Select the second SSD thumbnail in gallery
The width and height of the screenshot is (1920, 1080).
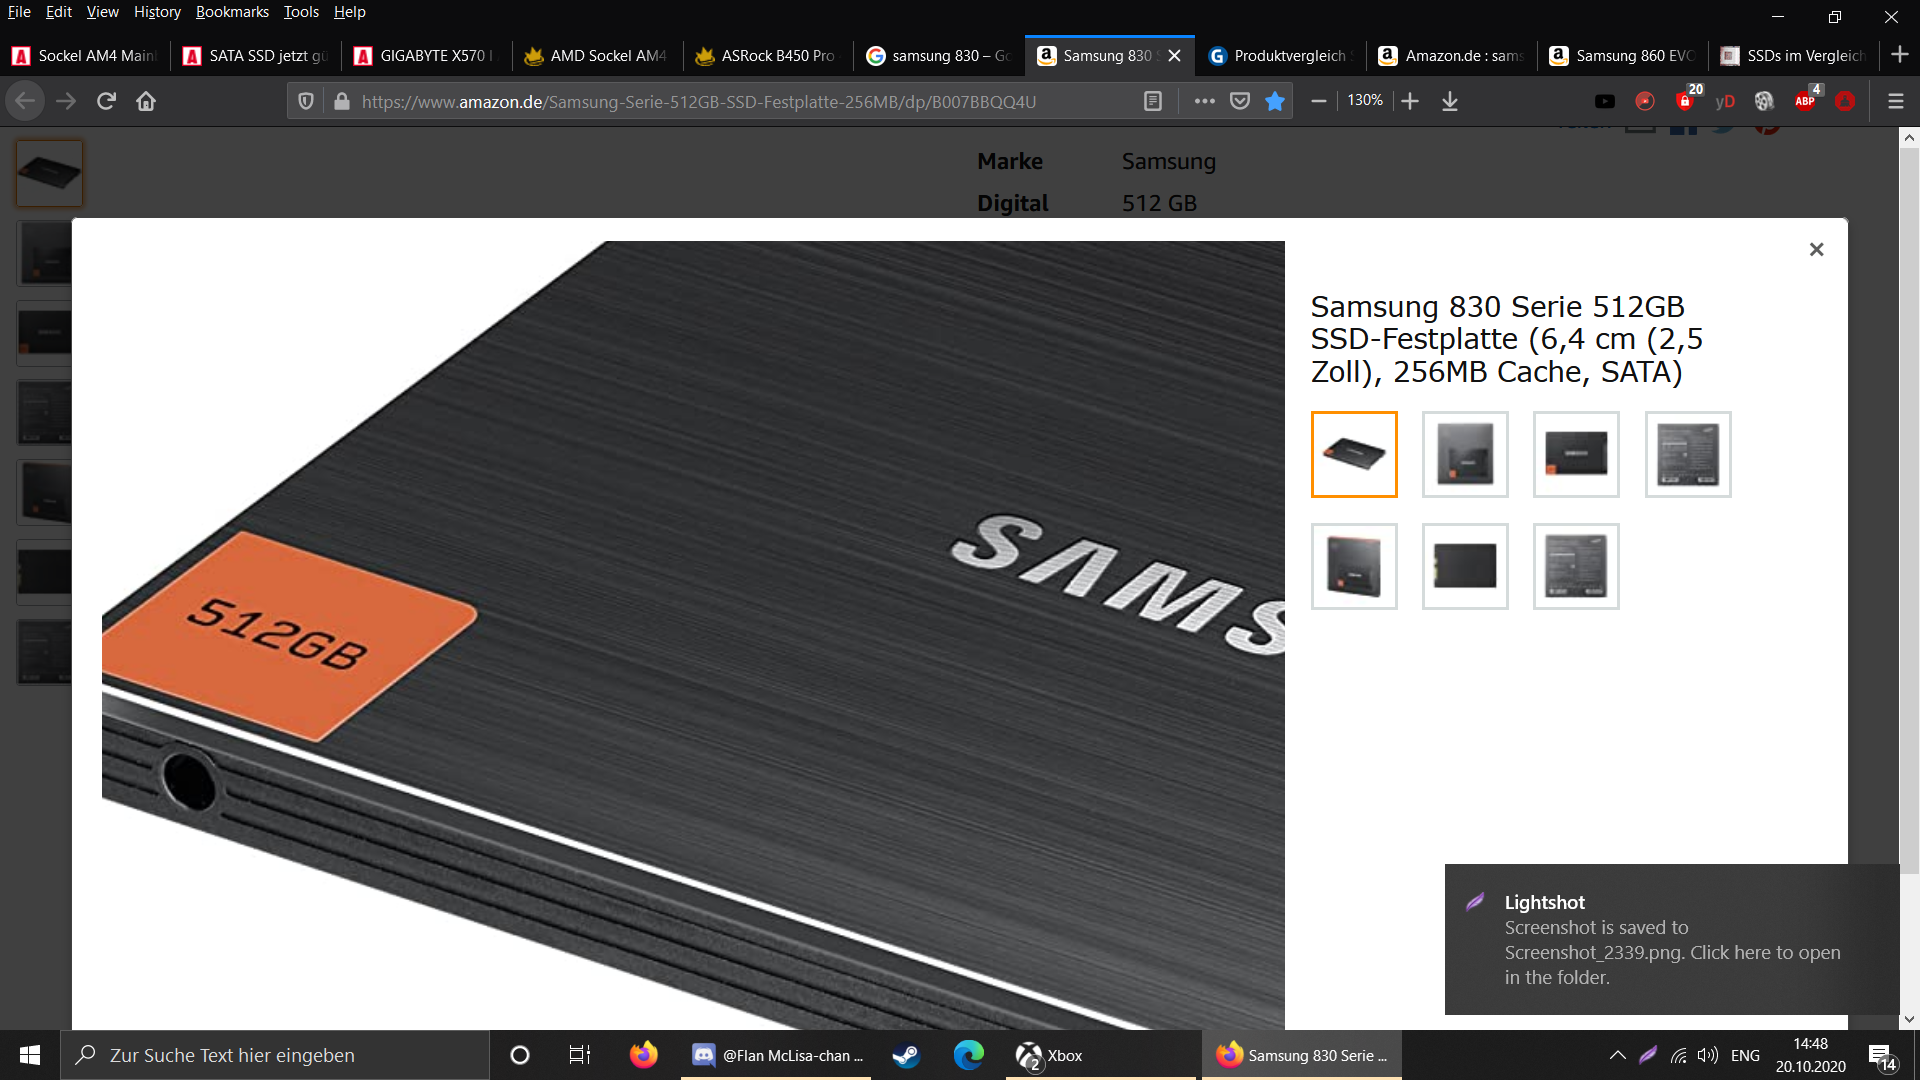click(1465, 454)
